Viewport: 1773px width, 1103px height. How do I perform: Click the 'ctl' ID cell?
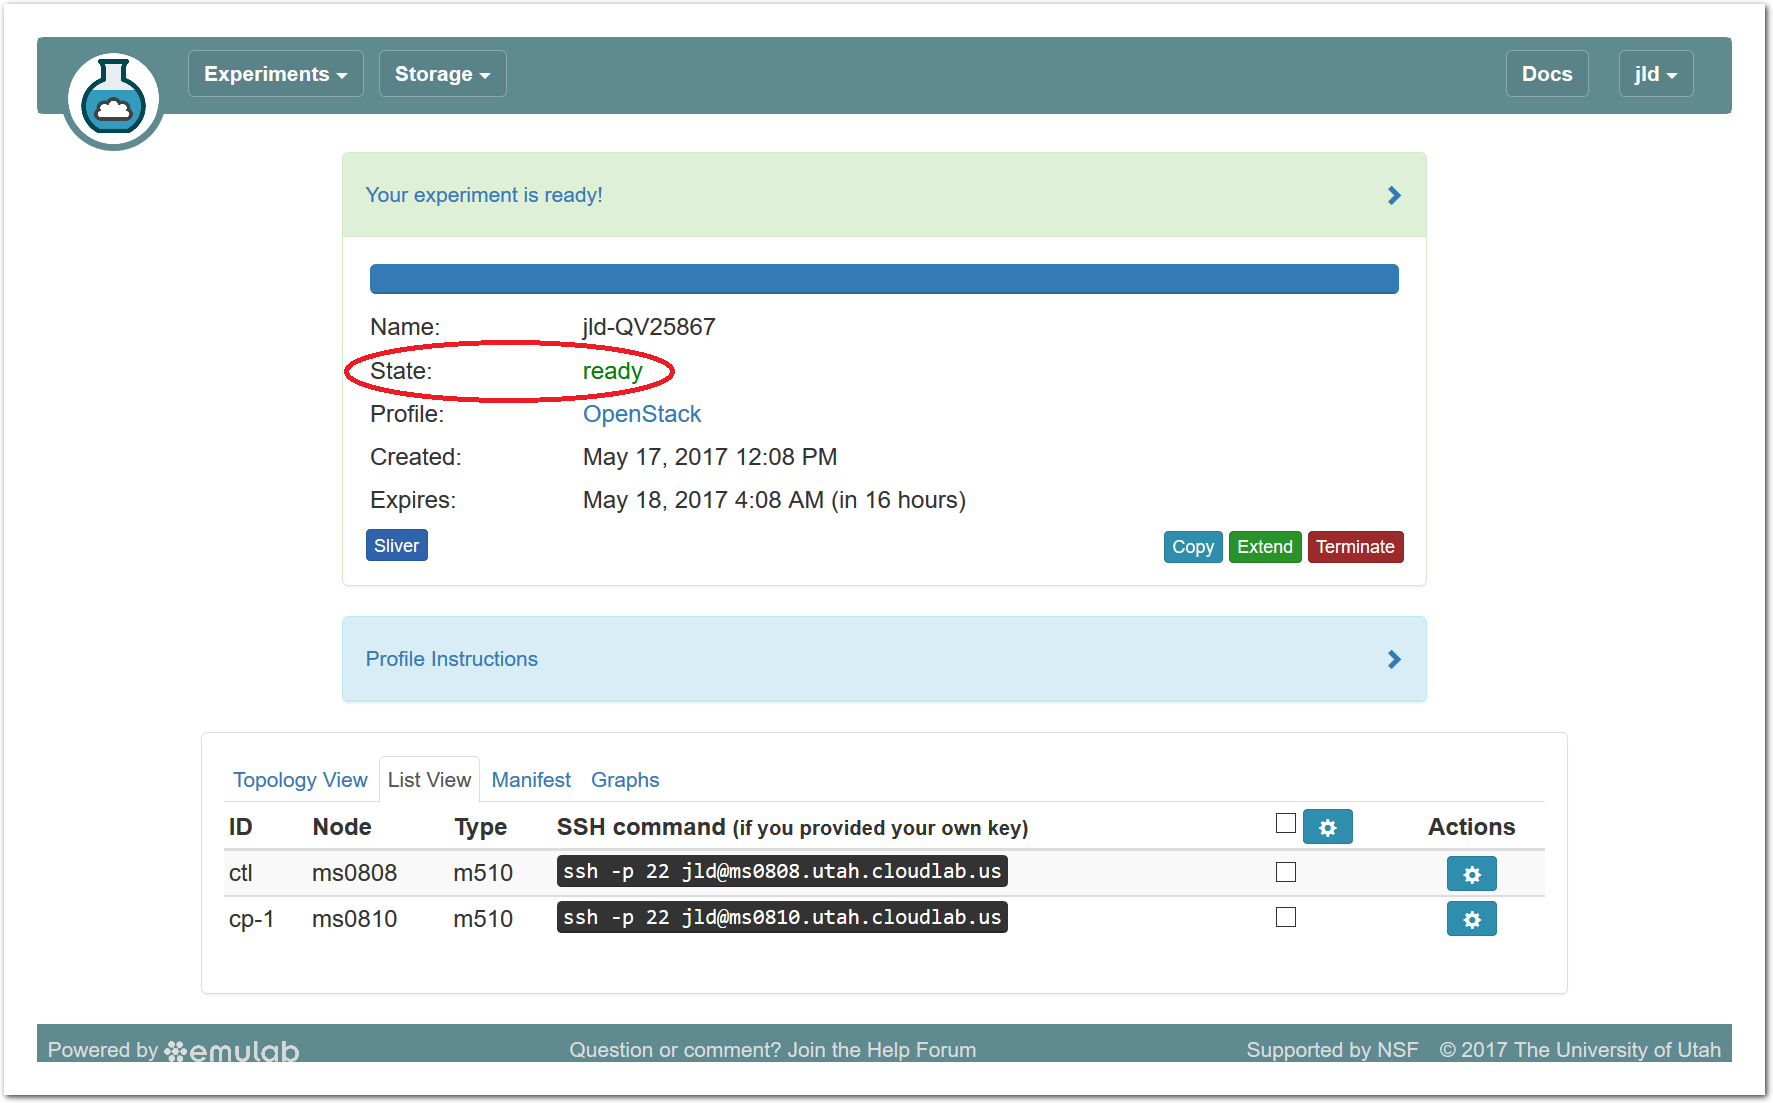pyautogui.click(x=240, y=873)
